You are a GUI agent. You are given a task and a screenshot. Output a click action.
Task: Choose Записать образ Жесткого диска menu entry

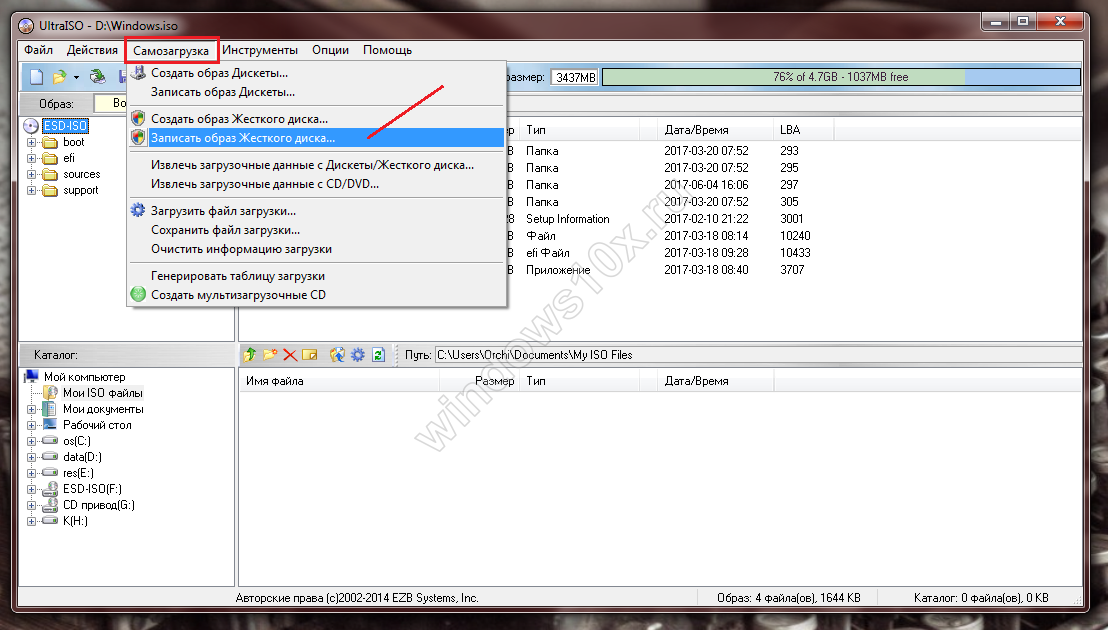pos(316,138)
